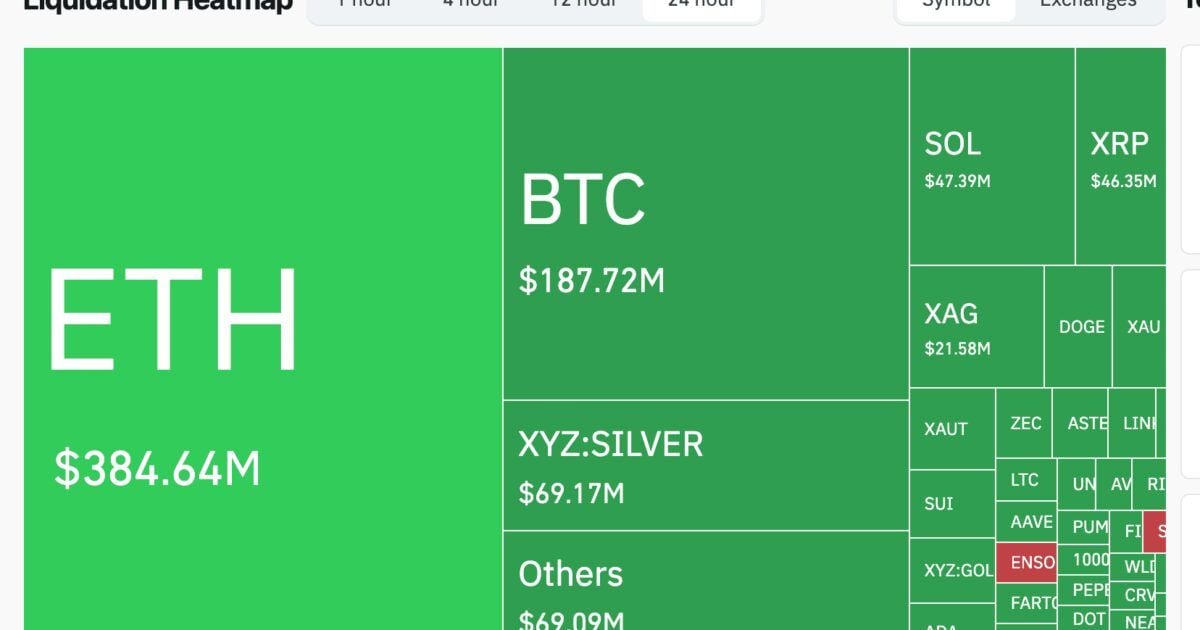Open the XYZ:SILVER heatmap tile
This screenshot has height=630, width=1200.
tap(705, 465)
